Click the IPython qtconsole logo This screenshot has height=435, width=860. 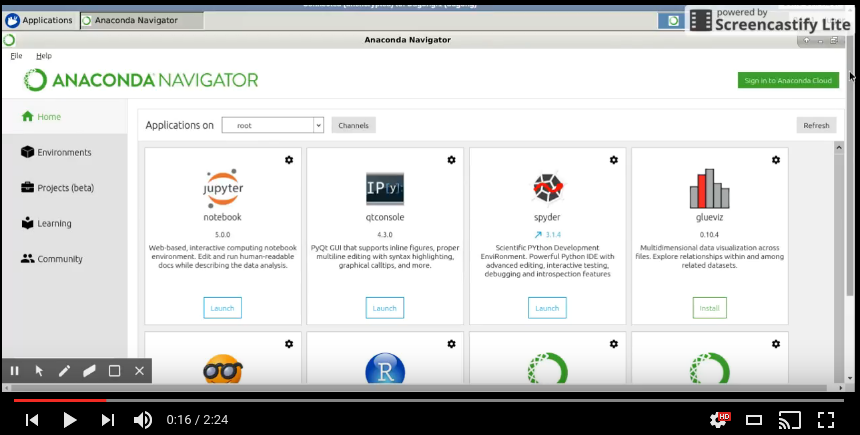385,189
